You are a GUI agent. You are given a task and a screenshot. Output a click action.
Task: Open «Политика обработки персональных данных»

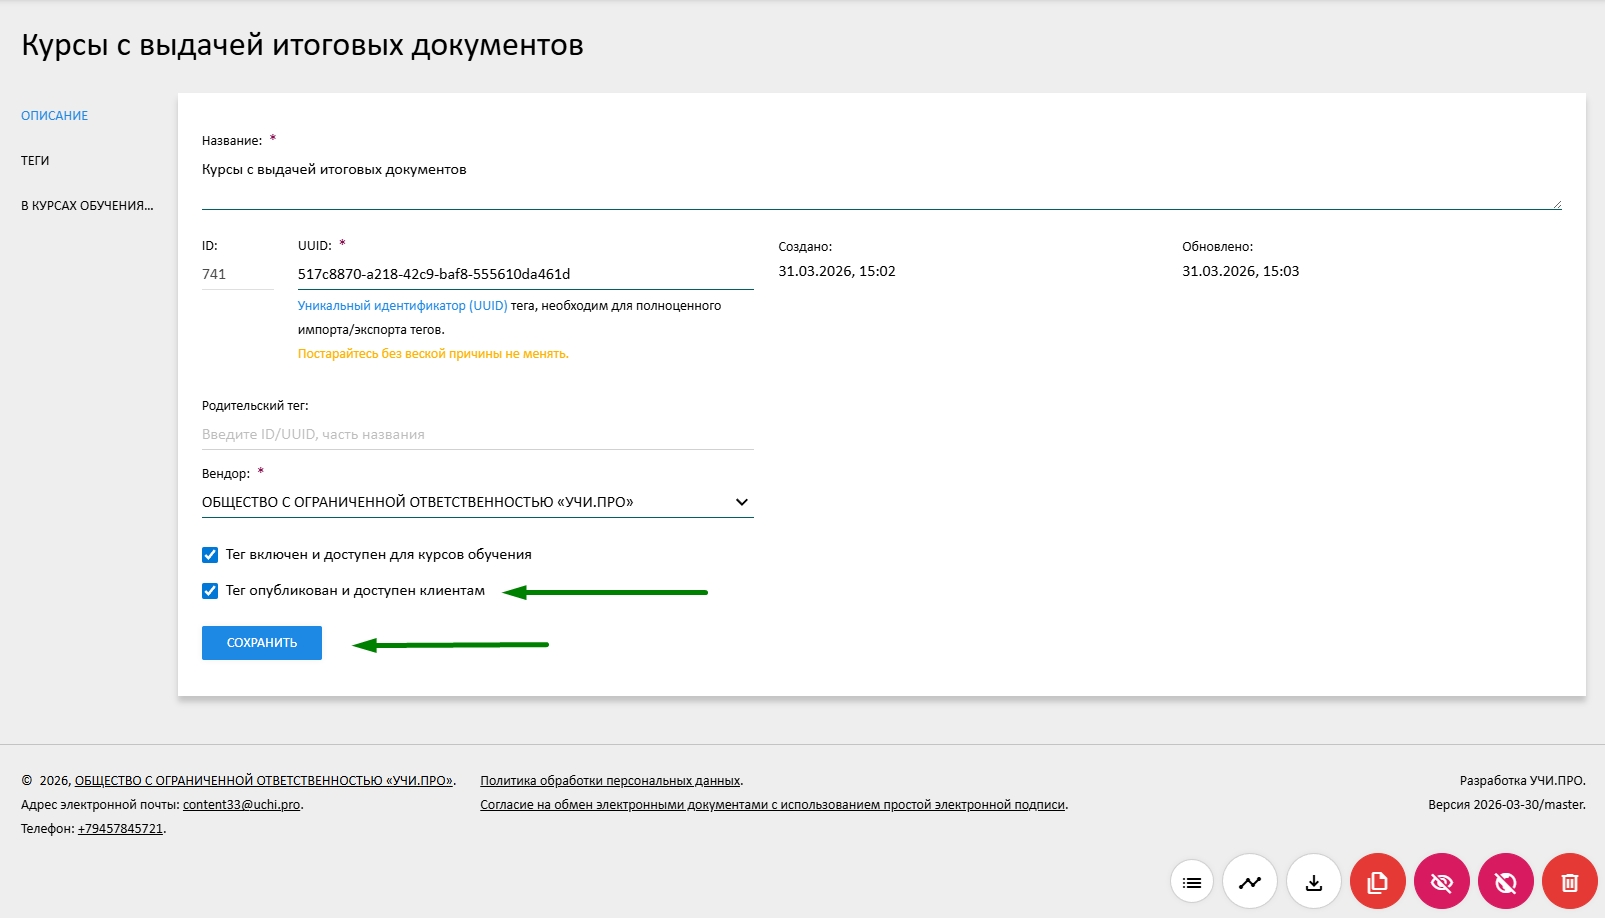pyautogui.click(x=610, y=779)
